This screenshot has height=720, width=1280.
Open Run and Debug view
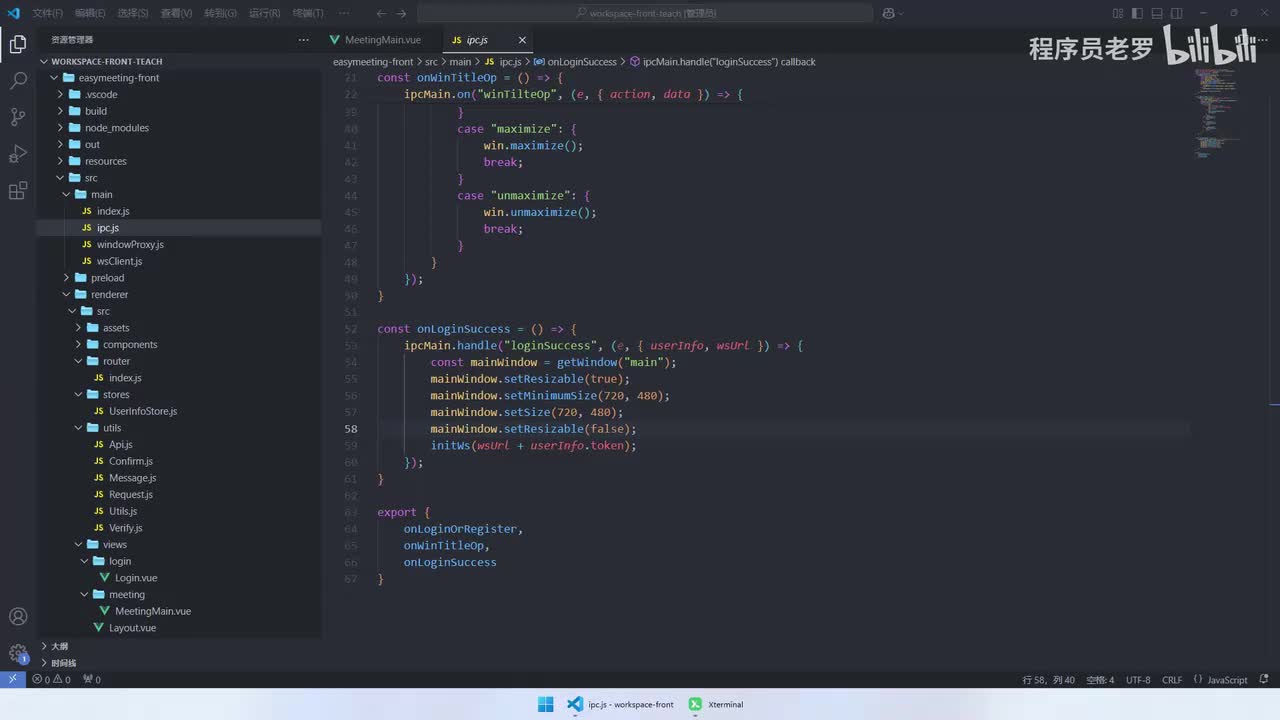(18, 154)
